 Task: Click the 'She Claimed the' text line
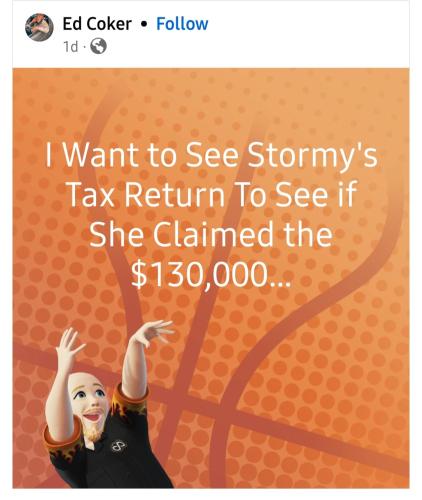click(x=211, y=234)
